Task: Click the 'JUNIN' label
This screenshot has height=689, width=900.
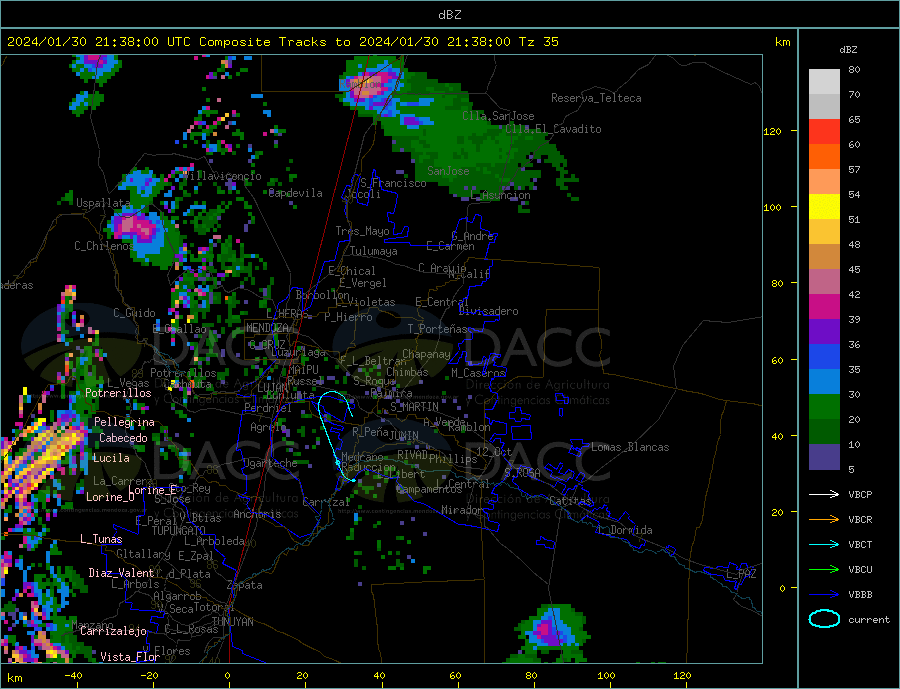Action: [x=404, y=436]
